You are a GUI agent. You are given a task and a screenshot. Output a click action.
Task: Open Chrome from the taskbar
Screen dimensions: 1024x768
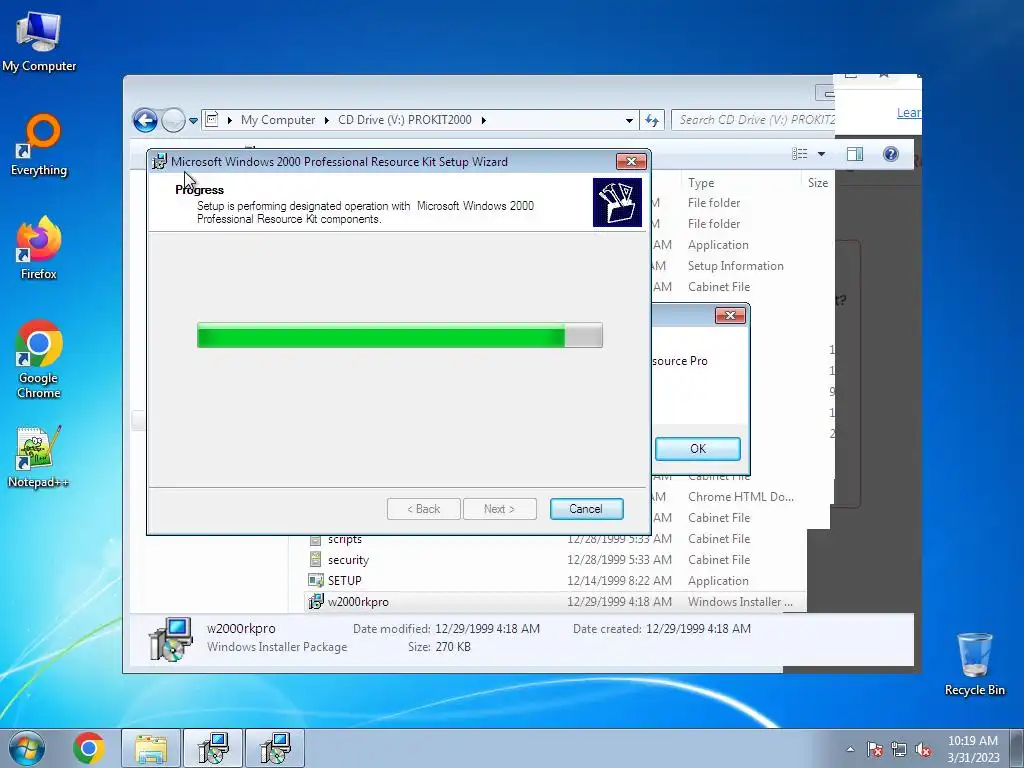89,748
